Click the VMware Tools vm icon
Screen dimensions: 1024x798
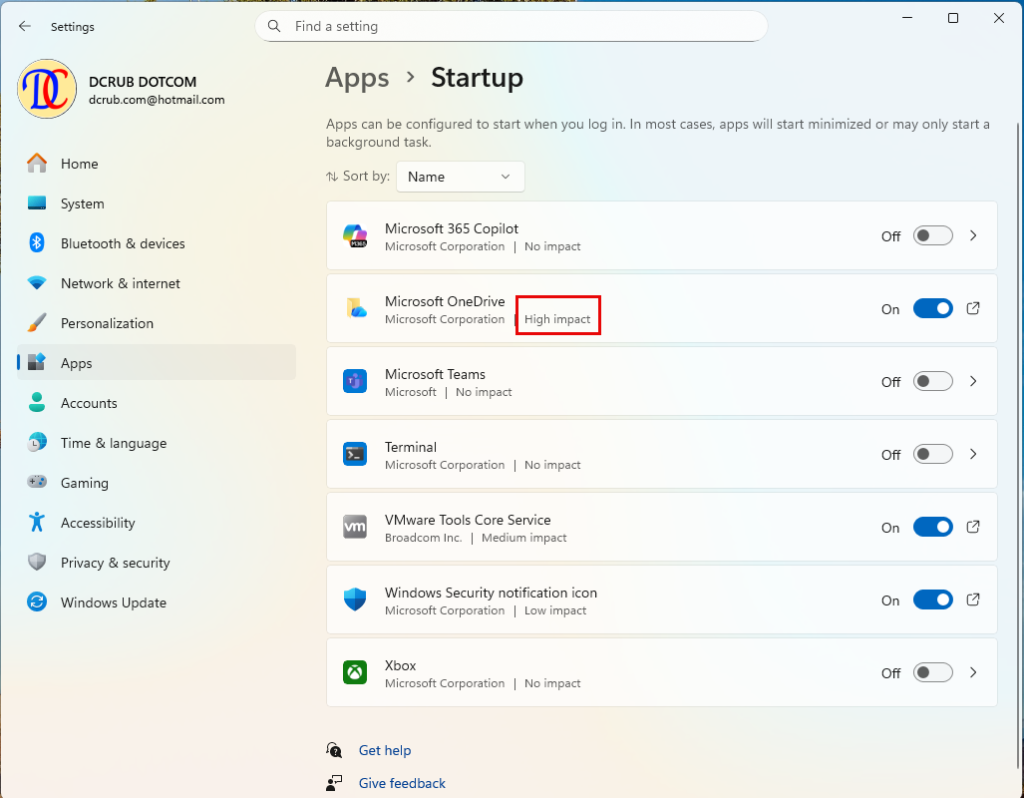pyautogui.click(x=355, y=527)
